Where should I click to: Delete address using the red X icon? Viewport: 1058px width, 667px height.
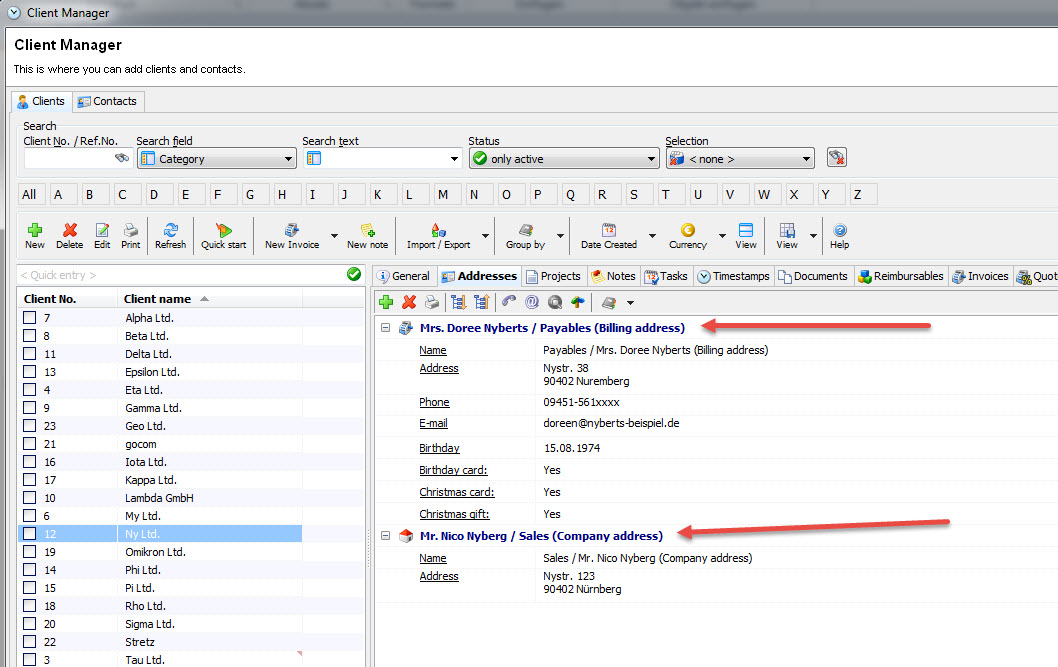coord(409,302)
